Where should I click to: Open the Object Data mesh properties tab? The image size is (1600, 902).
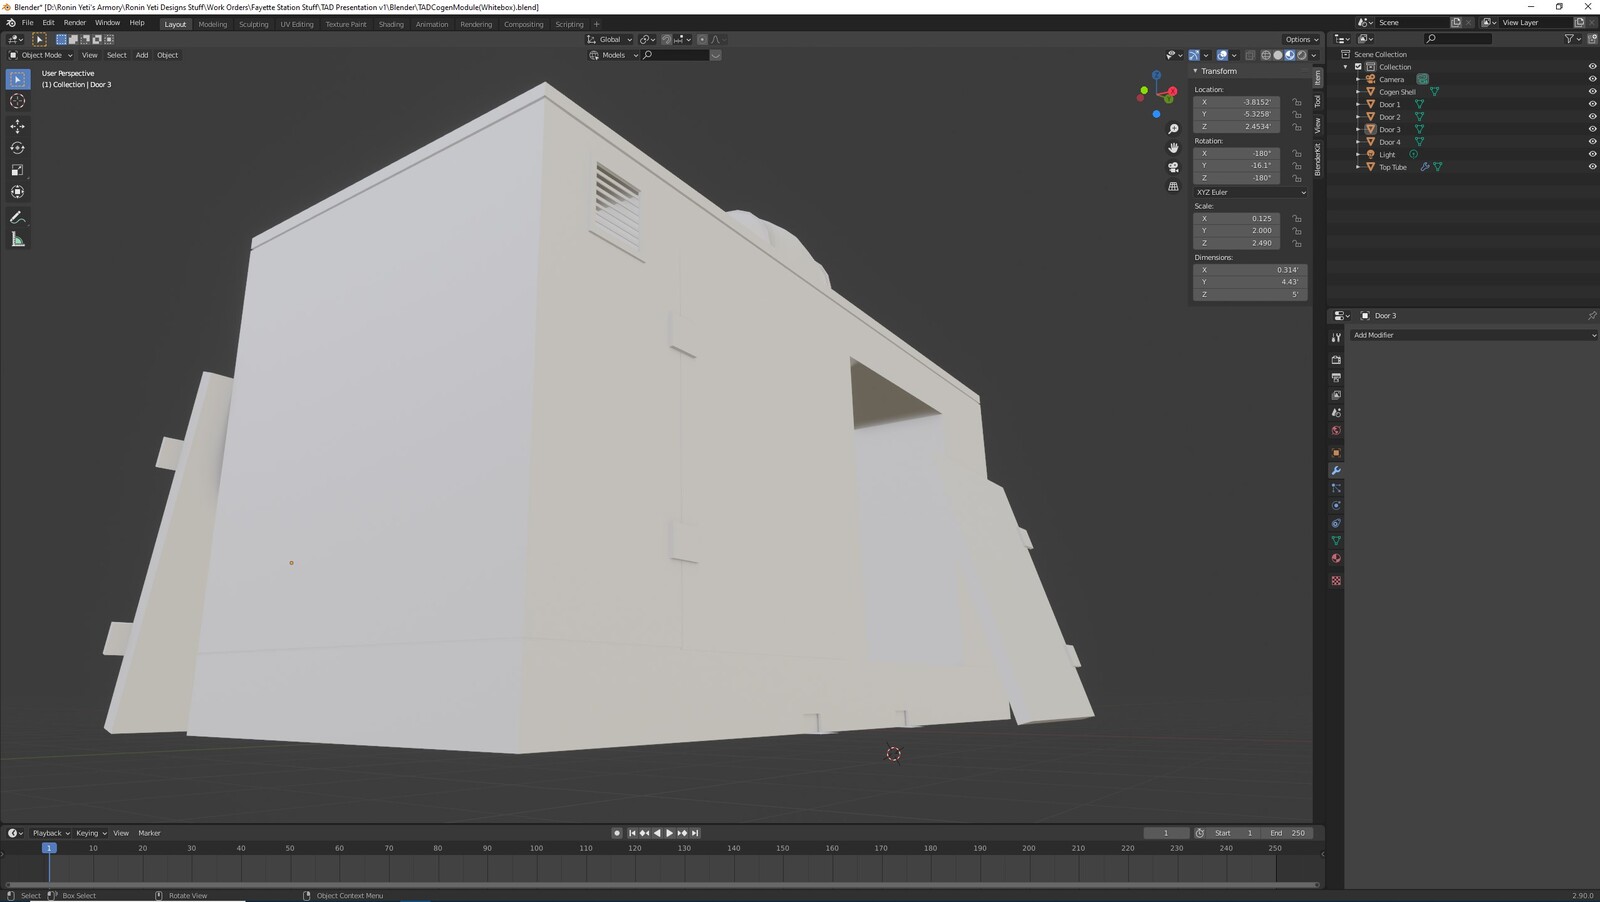point(1336,541)
